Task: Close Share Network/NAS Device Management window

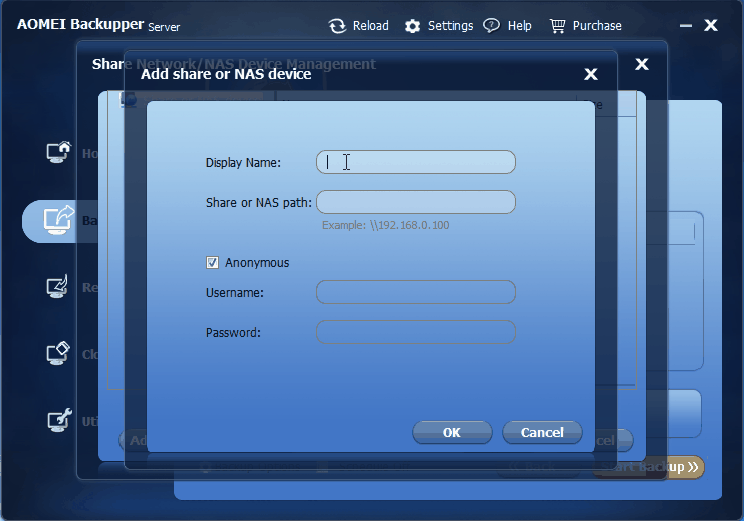Action: click(642, 64)
